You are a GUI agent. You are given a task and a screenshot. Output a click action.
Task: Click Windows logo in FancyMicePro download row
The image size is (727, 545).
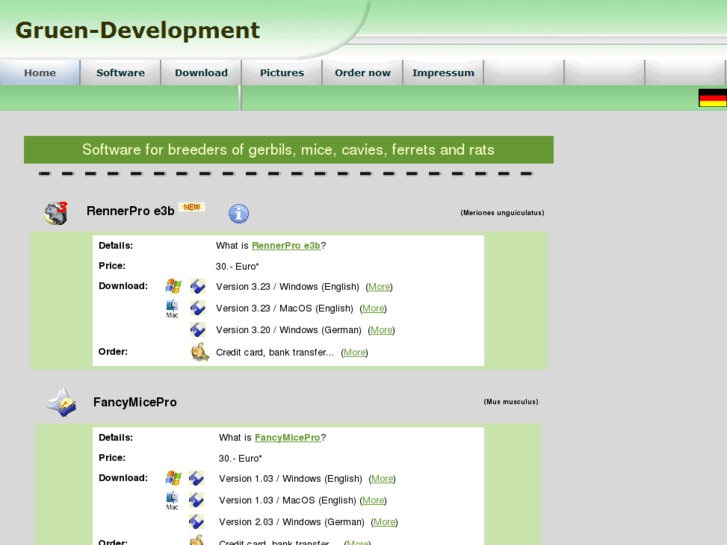pos(173,478)
